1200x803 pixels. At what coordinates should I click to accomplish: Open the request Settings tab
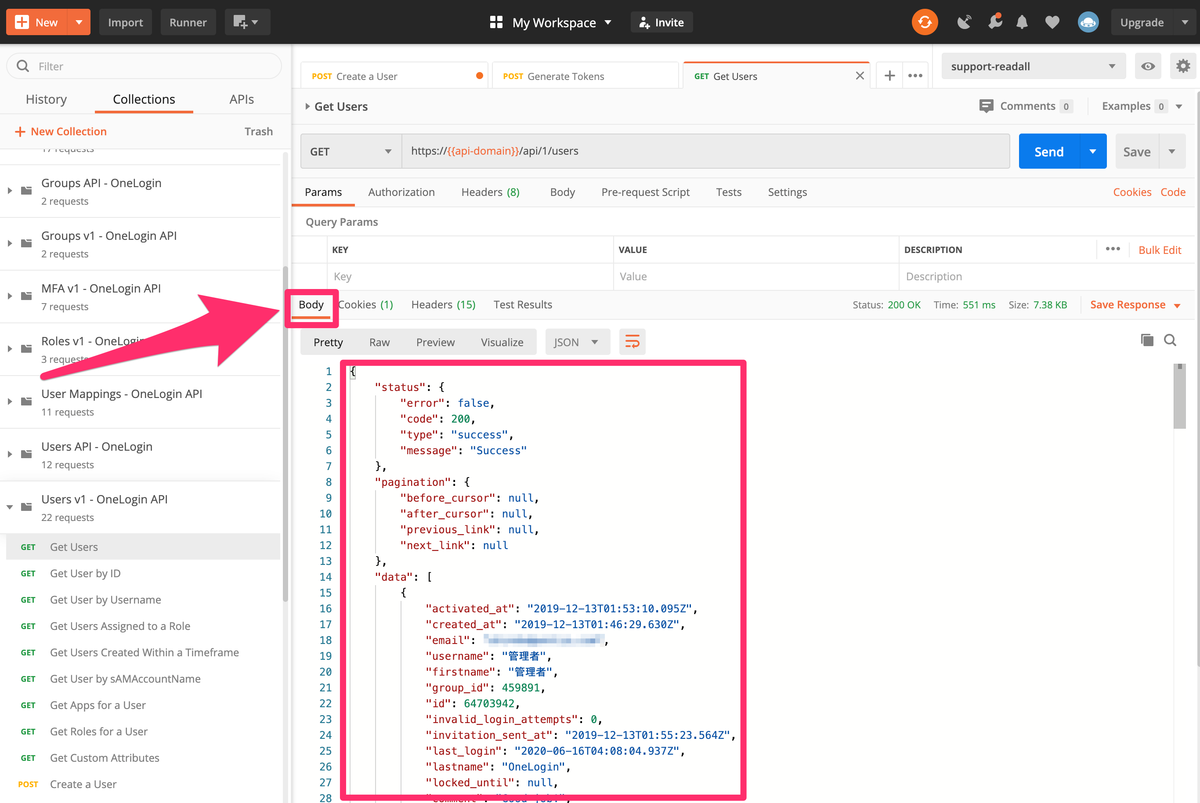pos(787,192)
